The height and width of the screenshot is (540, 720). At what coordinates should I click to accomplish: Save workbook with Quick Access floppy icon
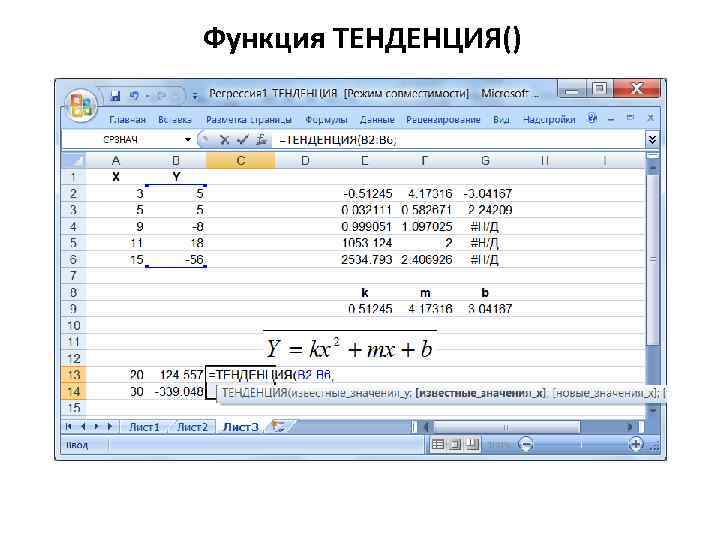[115, 96]
